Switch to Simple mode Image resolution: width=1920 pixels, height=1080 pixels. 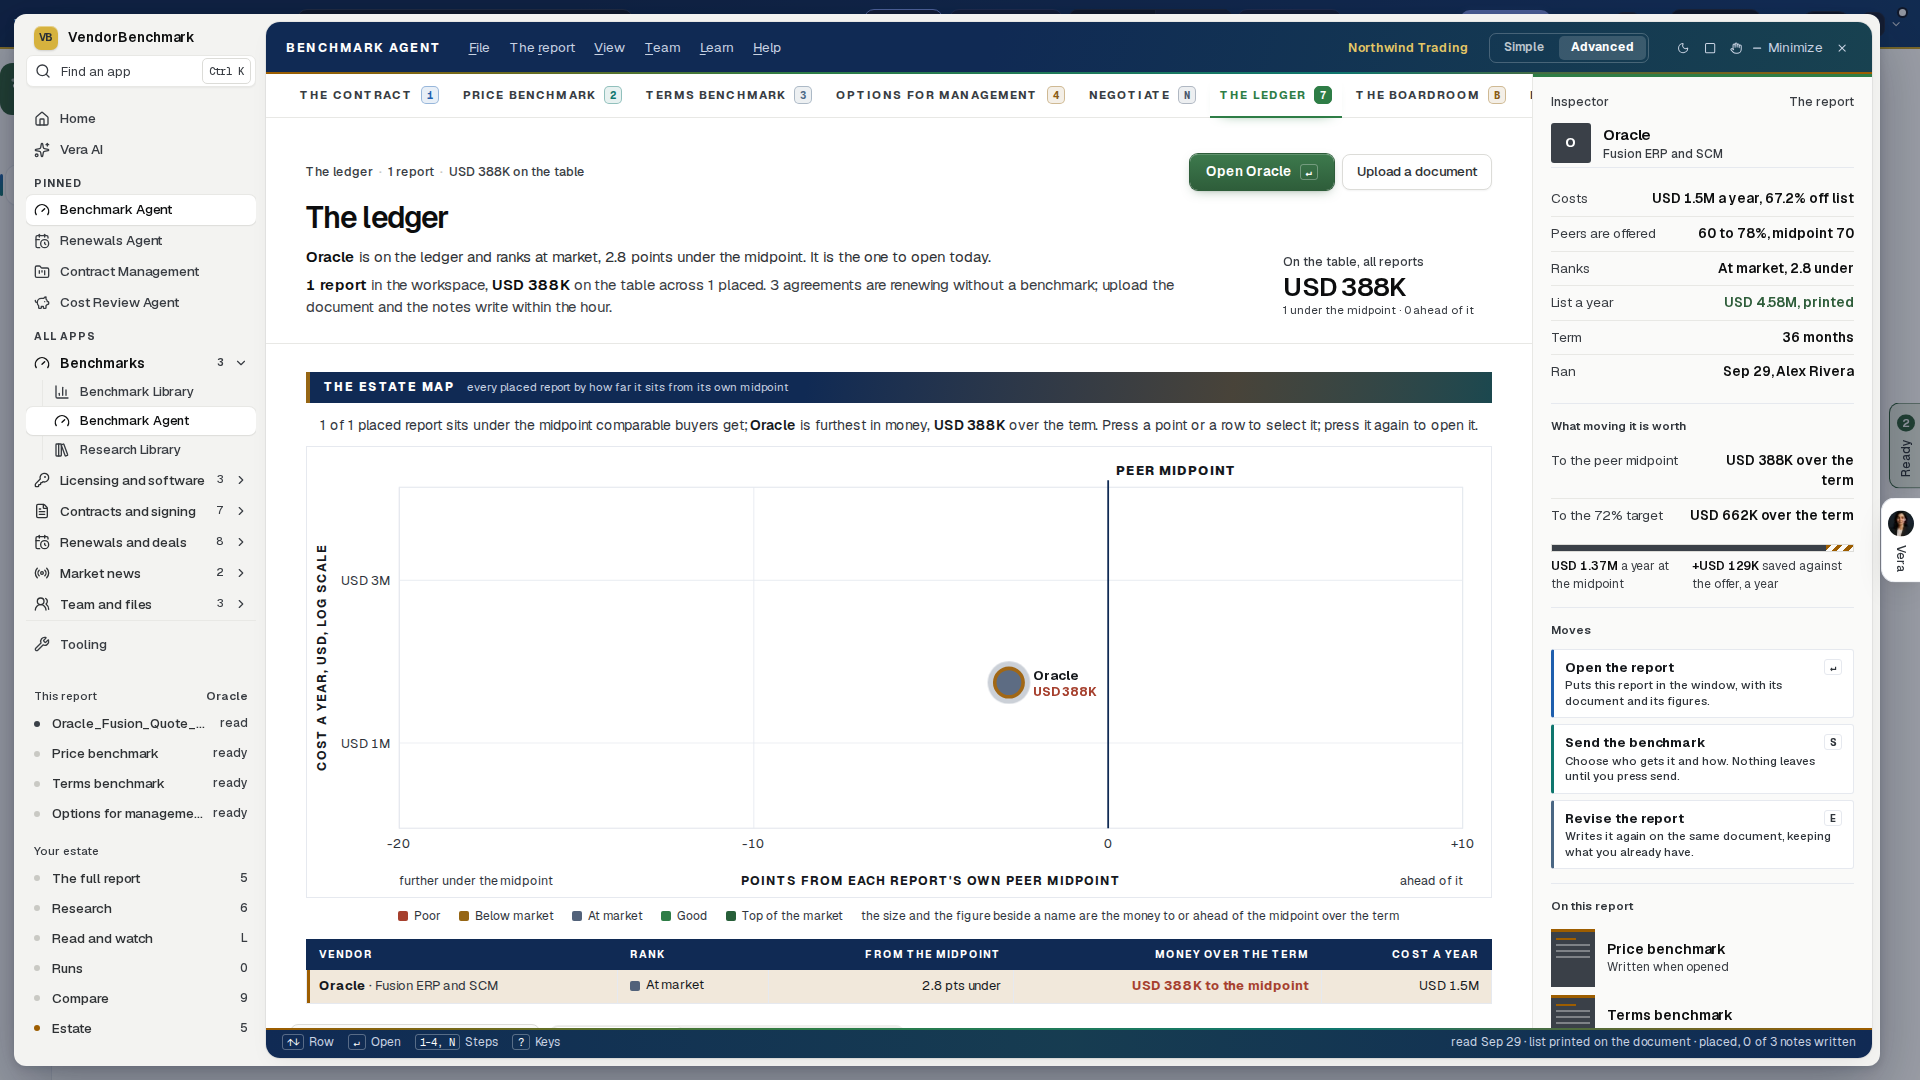pos(1523,47)
